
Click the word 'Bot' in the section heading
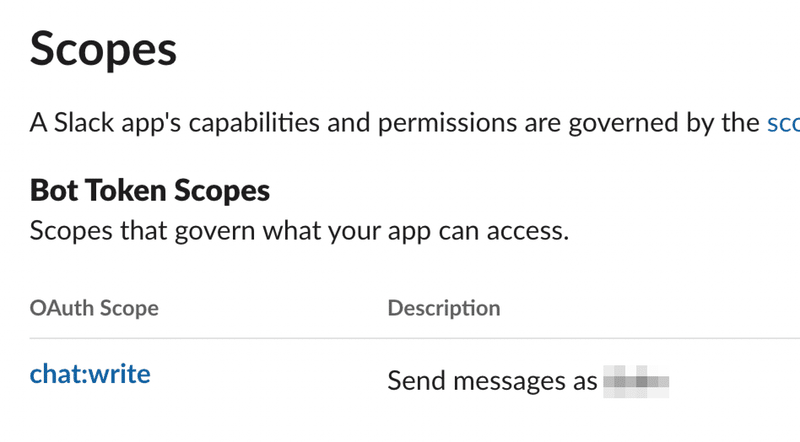pos(53,189)
